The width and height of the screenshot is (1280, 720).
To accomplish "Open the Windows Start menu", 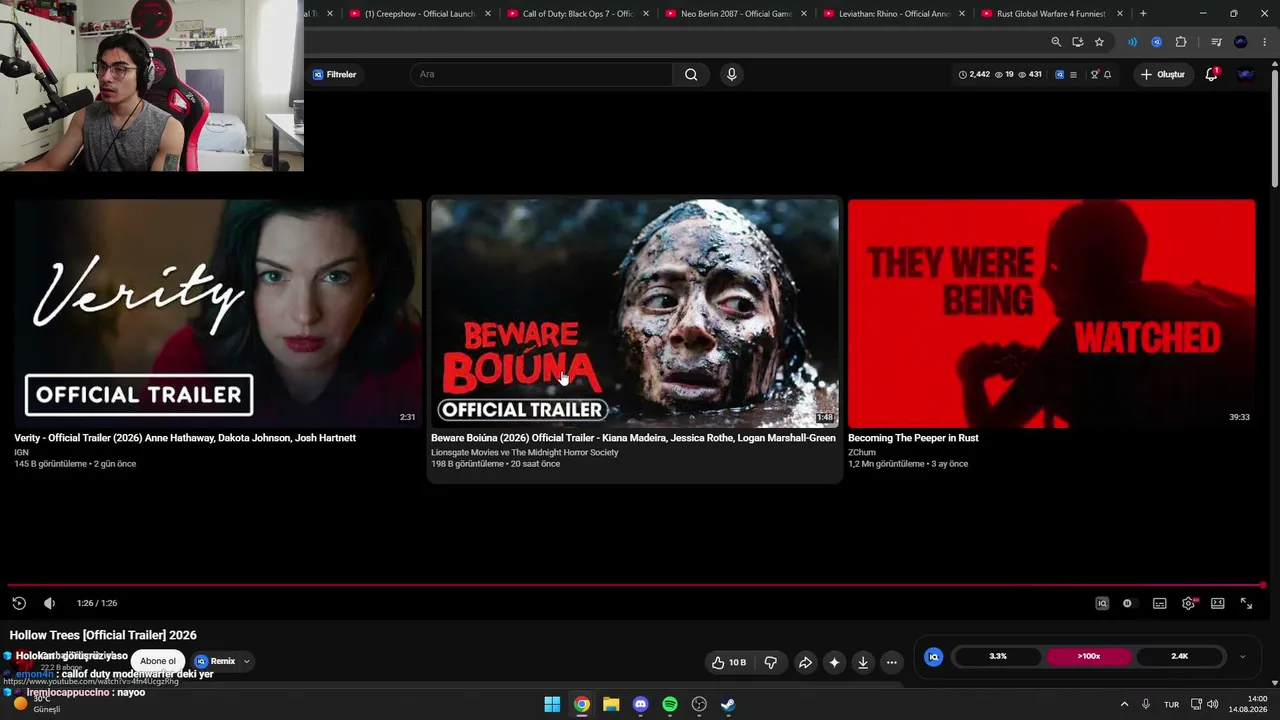I will click(552, 704).
